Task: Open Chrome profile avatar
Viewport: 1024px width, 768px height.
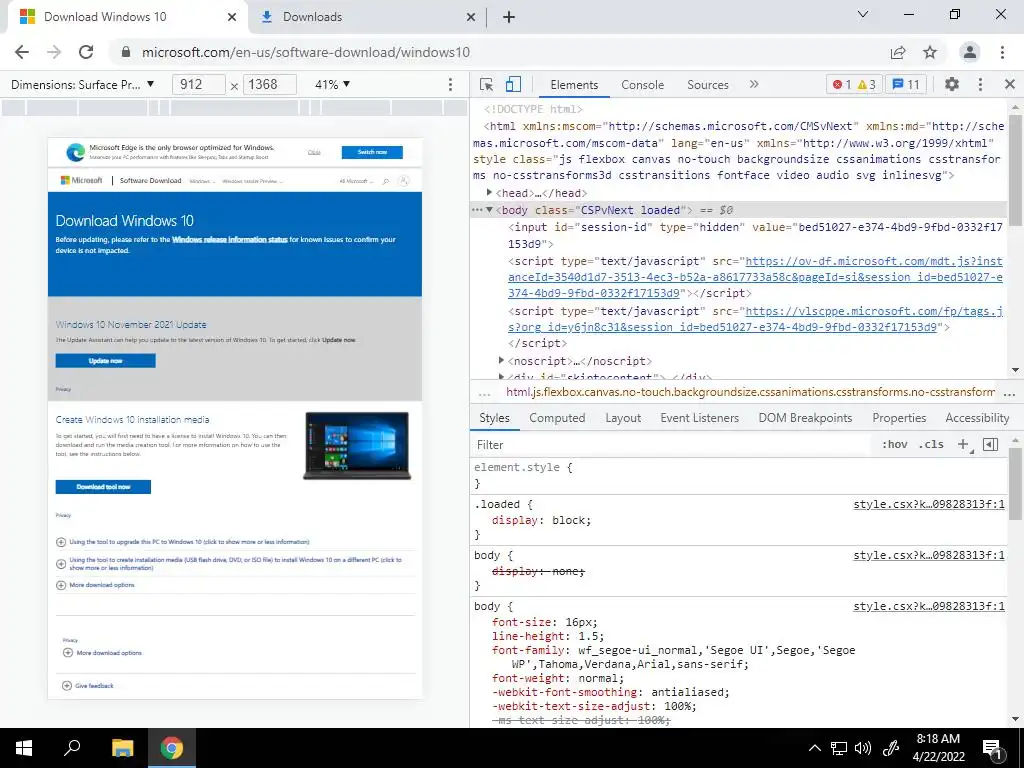Action: coord(970,52)
